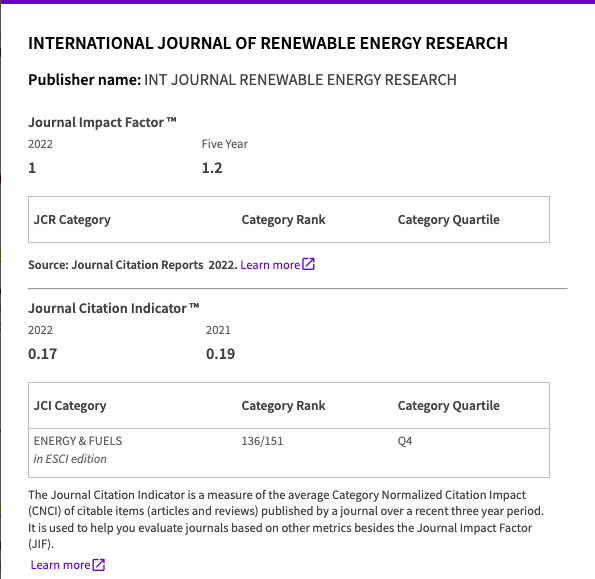
Task: Select the 2021 JCI value 0.19
Action: [220, 354]
